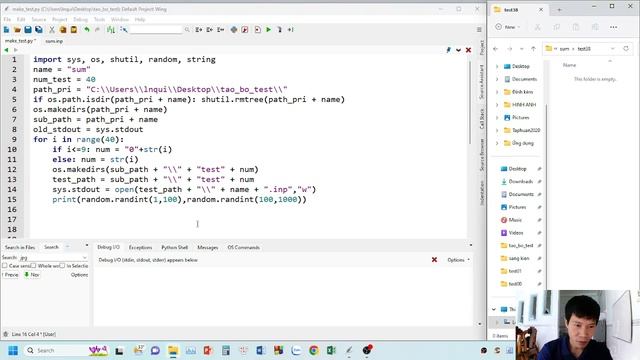Click the green back history arrow above editor
The image size is (640, 360).
point(6,50)
